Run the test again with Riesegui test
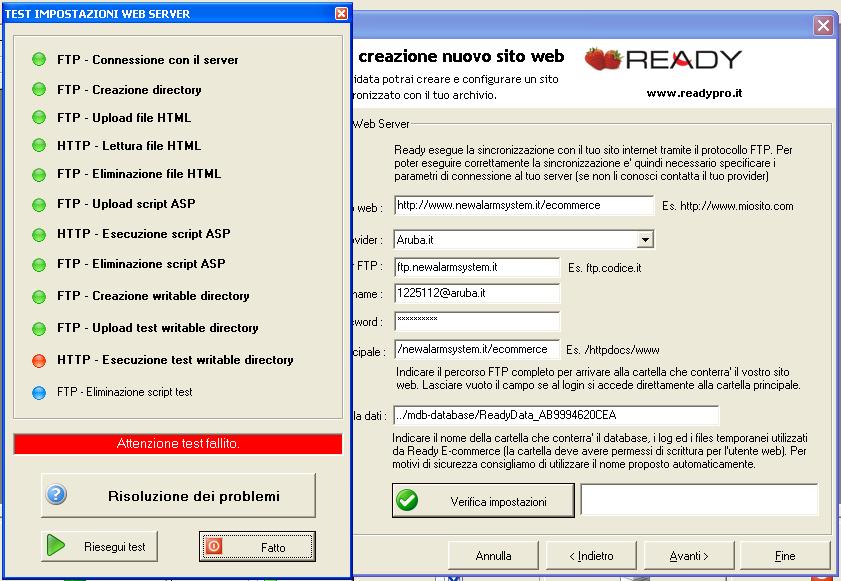 click(x=99, y=546)
